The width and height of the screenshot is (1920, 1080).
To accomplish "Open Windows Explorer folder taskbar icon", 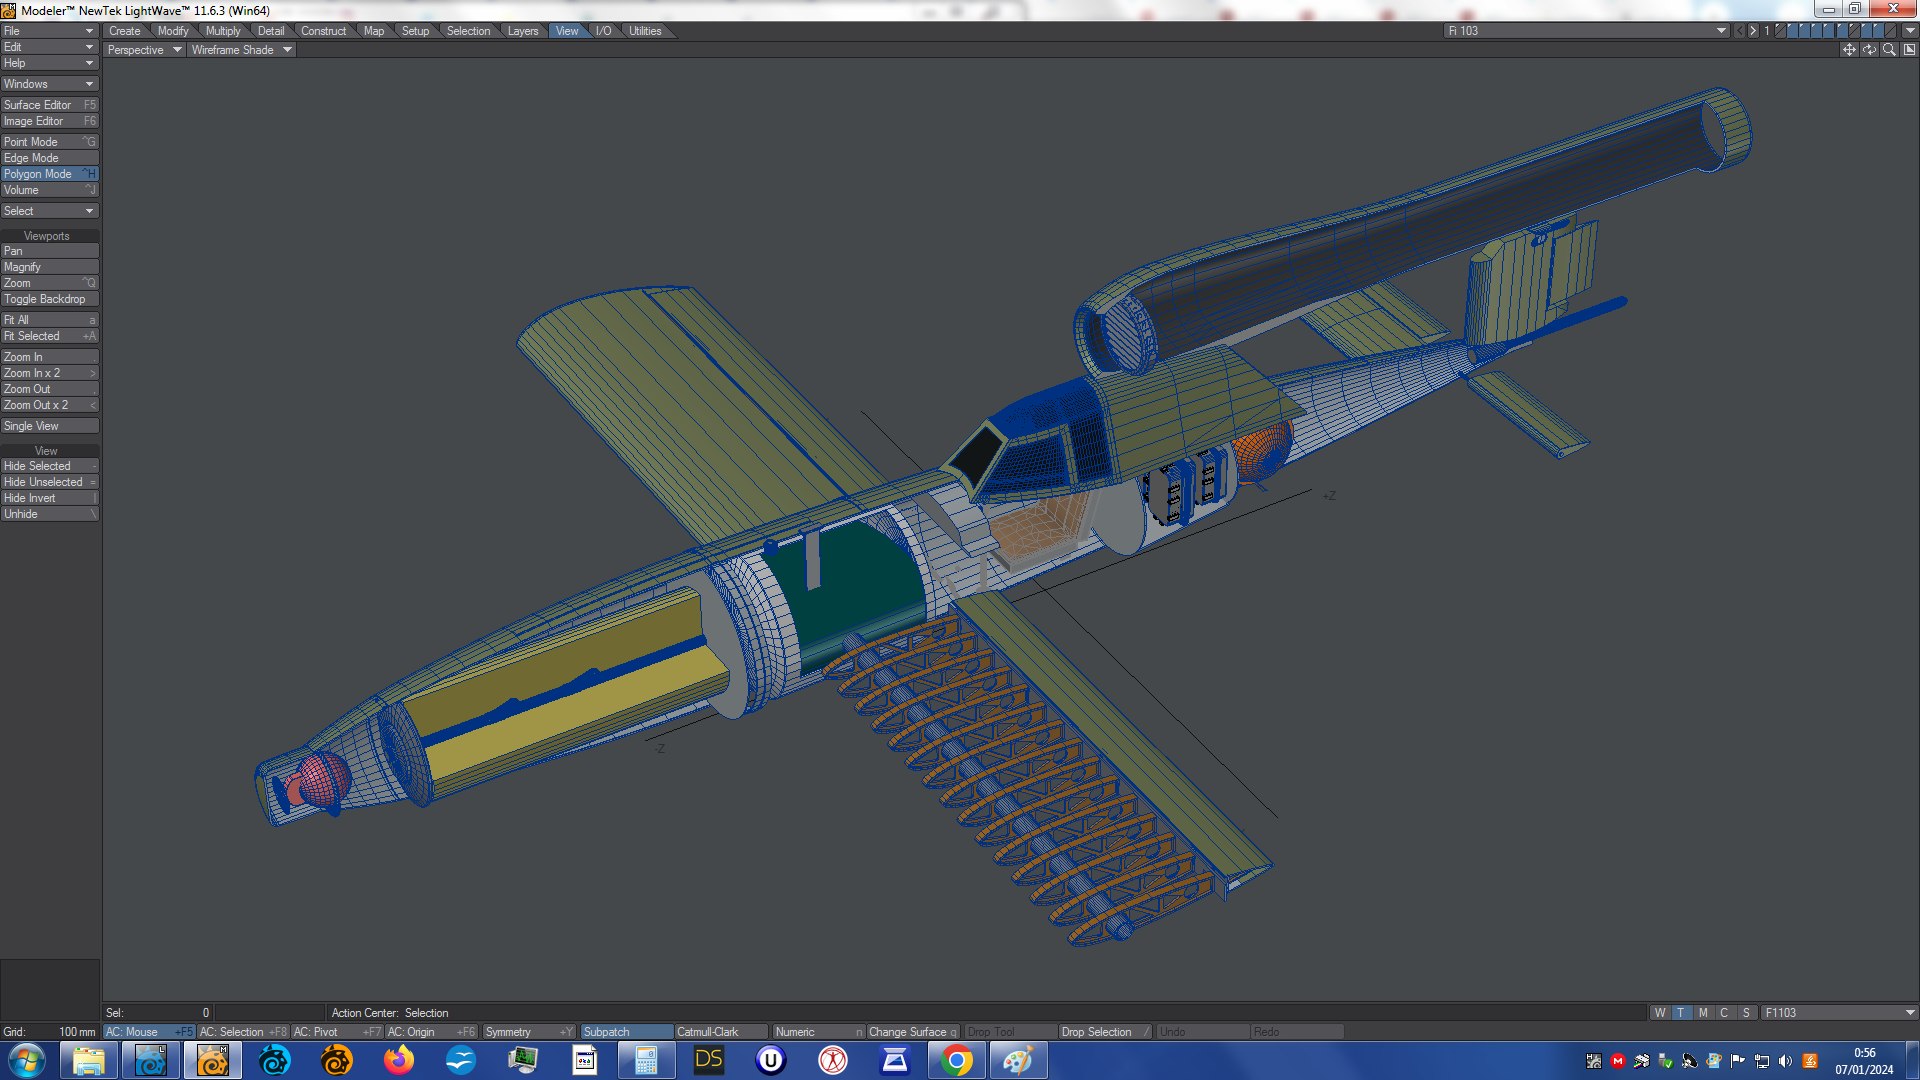I will tap(89, 1060).
